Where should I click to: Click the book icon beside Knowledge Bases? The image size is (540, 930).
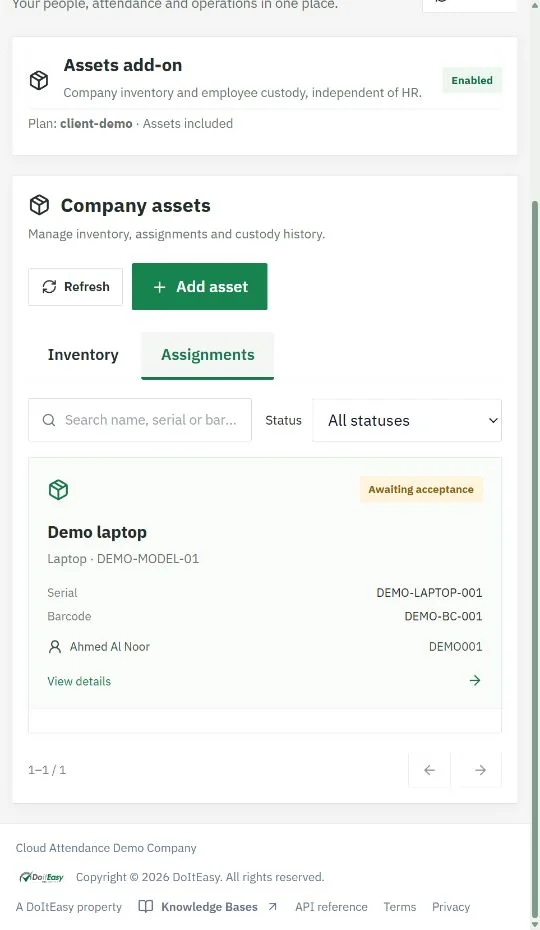click(145, 906)
